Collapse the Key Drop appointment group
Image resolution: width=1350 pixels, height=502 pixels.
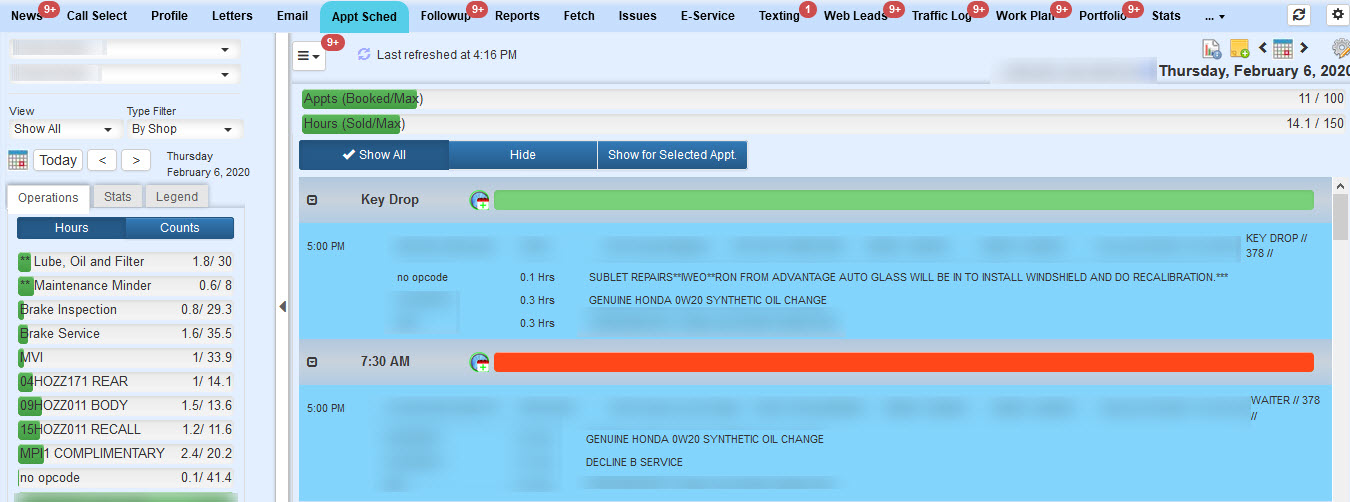tap(312, 200)
